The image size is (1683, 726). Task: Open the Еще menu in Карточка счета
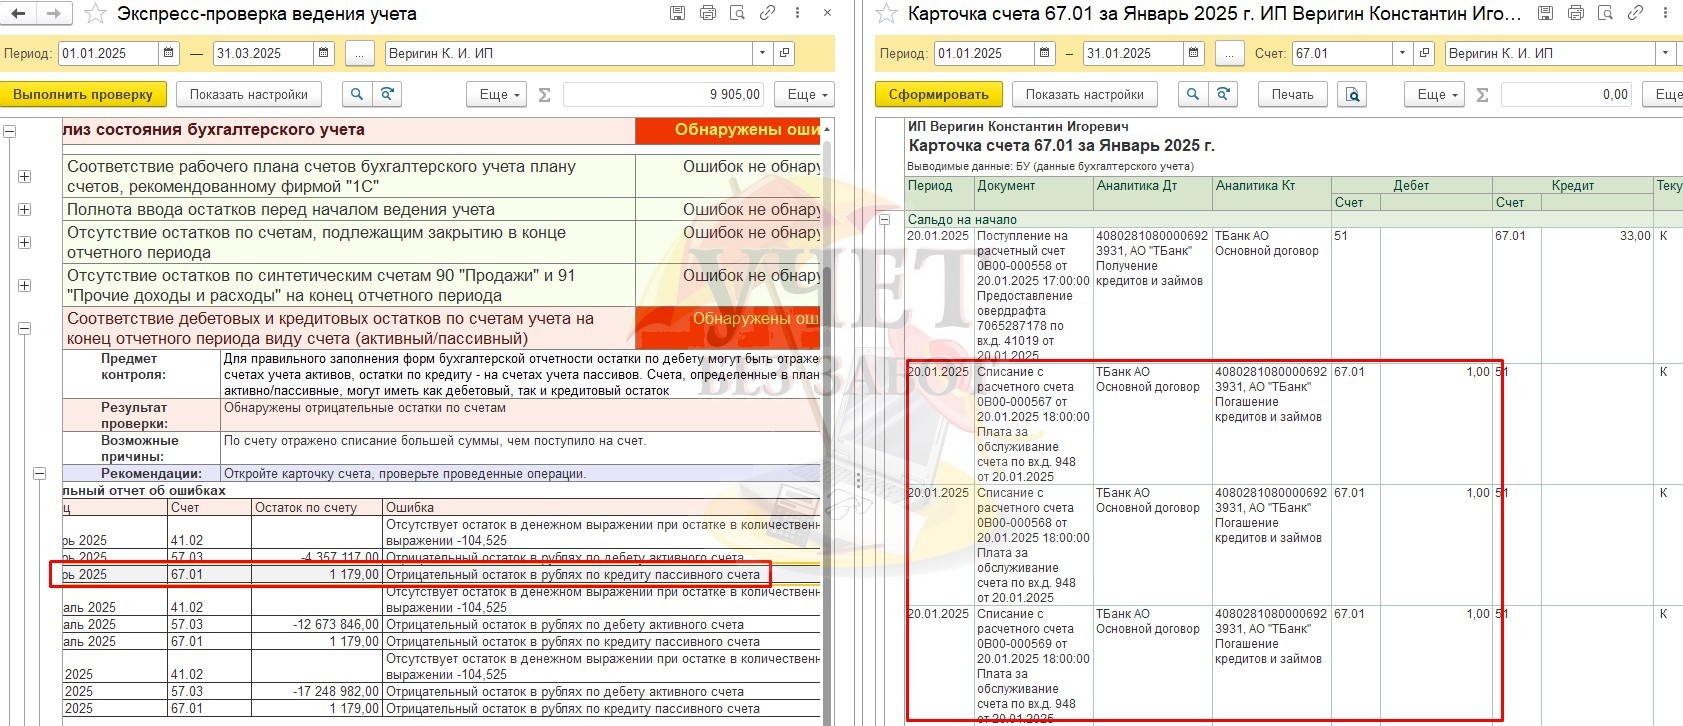pos(1437,95)
